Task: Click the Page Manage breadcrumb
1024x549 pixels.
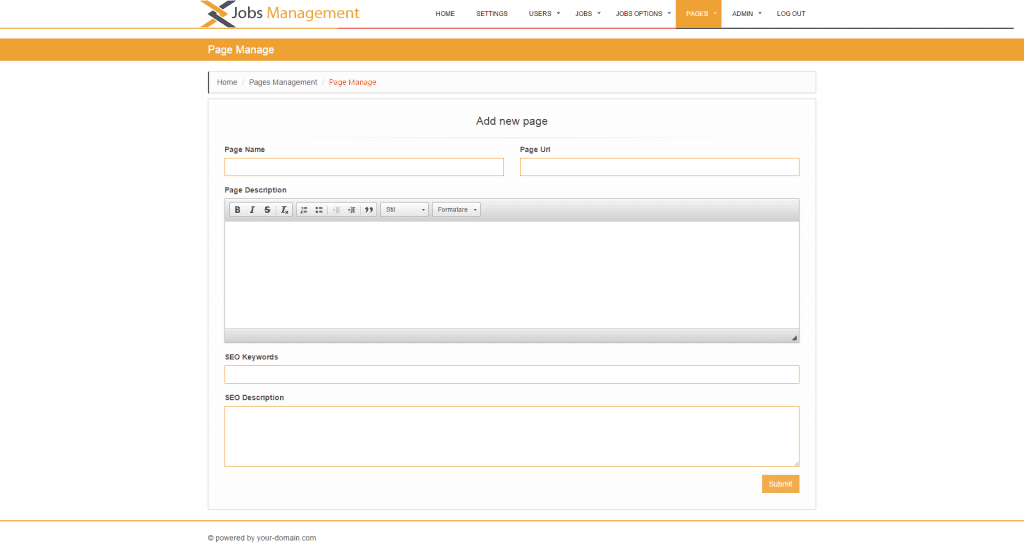Action: click(352, 82)
